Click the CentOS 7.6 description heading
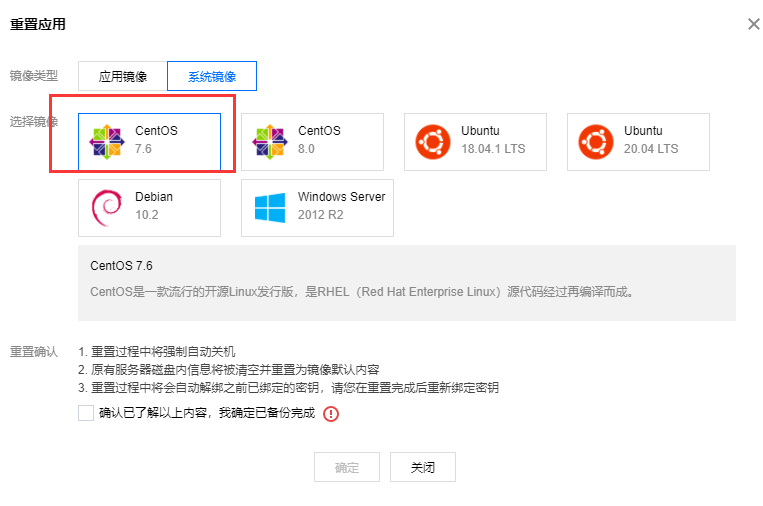Viewport: 763px width, 506px height. pyautogui.click(x=121, y=266)
